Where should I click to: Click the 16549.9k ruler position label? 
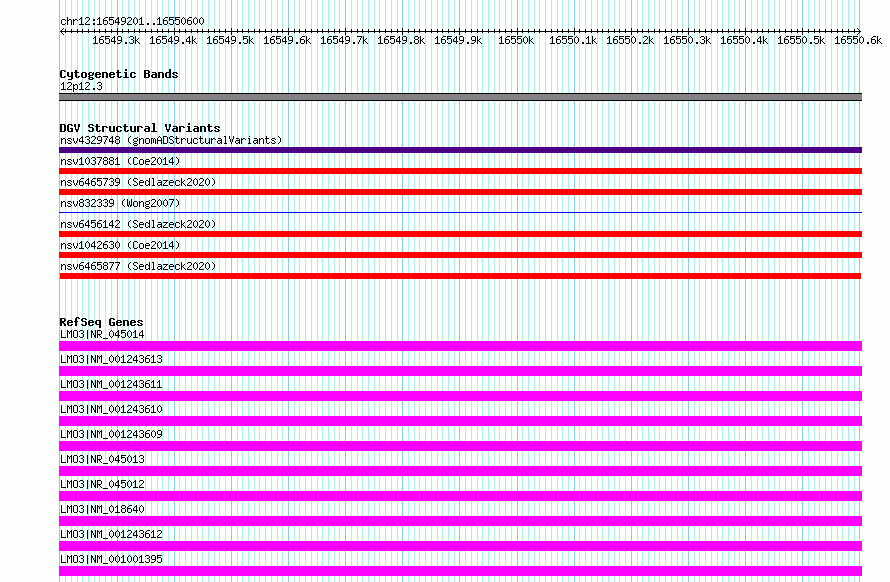[x=458, y=40]
